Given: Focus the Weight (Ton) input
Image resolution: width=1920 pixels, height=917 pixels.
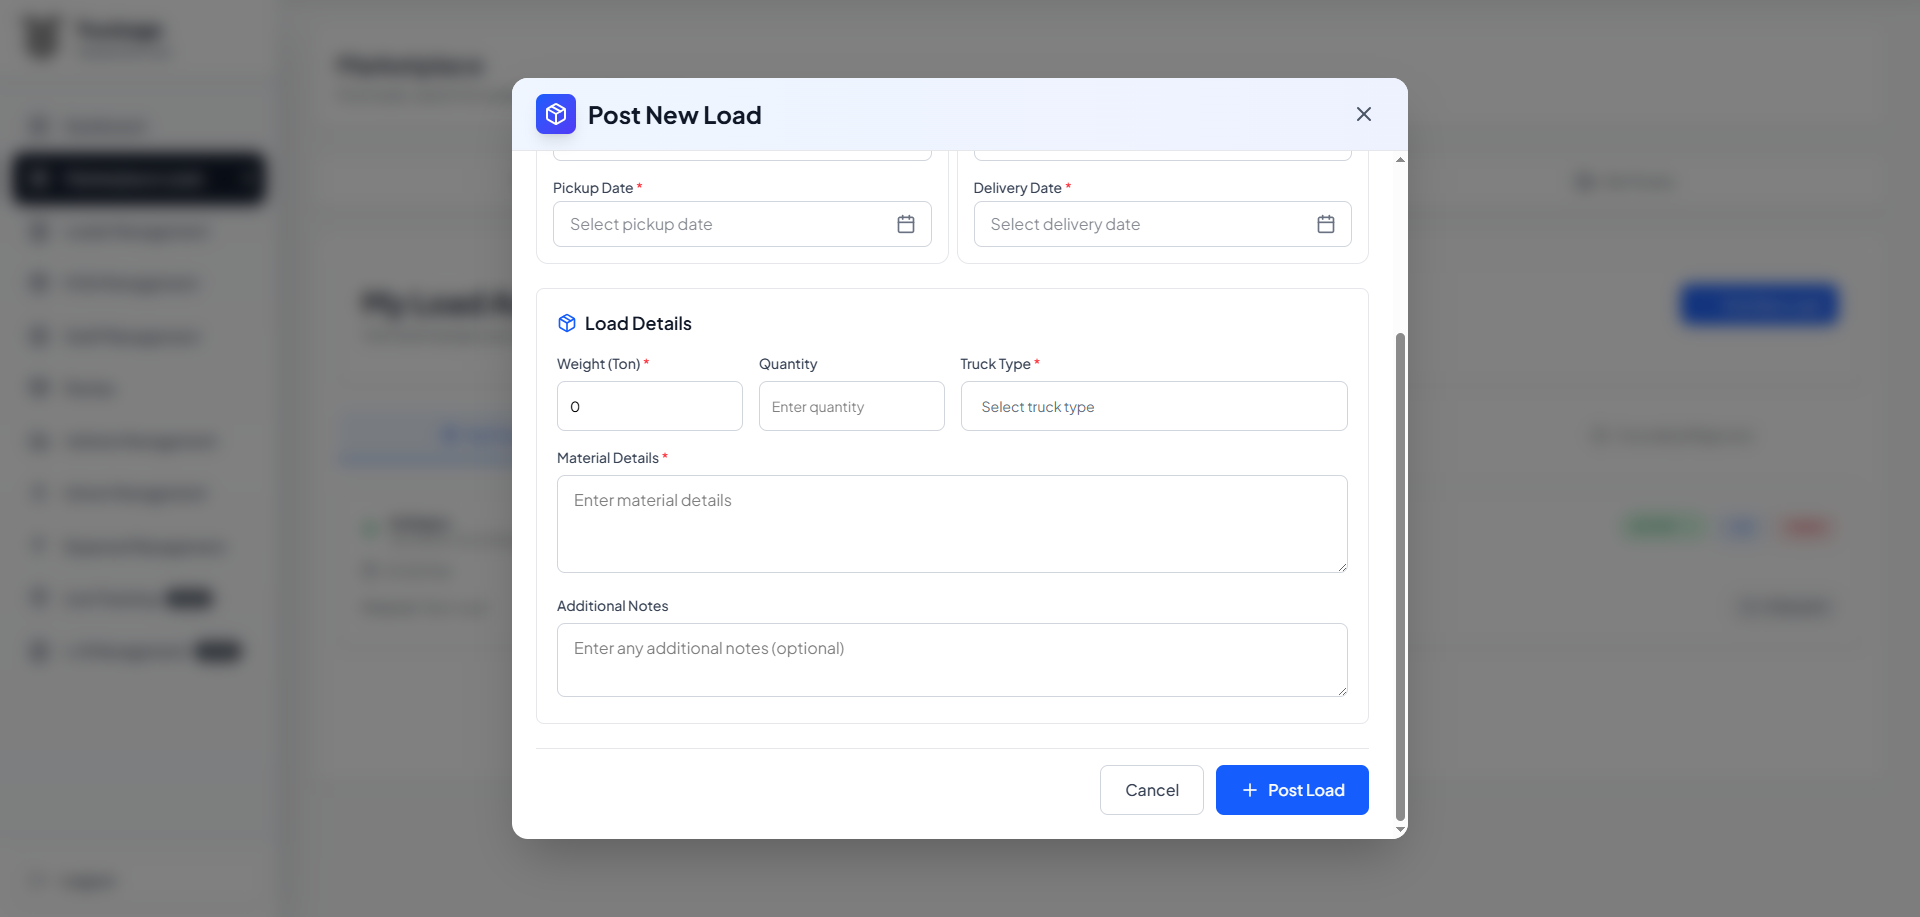Looking at the screenshot, I should click(650, 406).
